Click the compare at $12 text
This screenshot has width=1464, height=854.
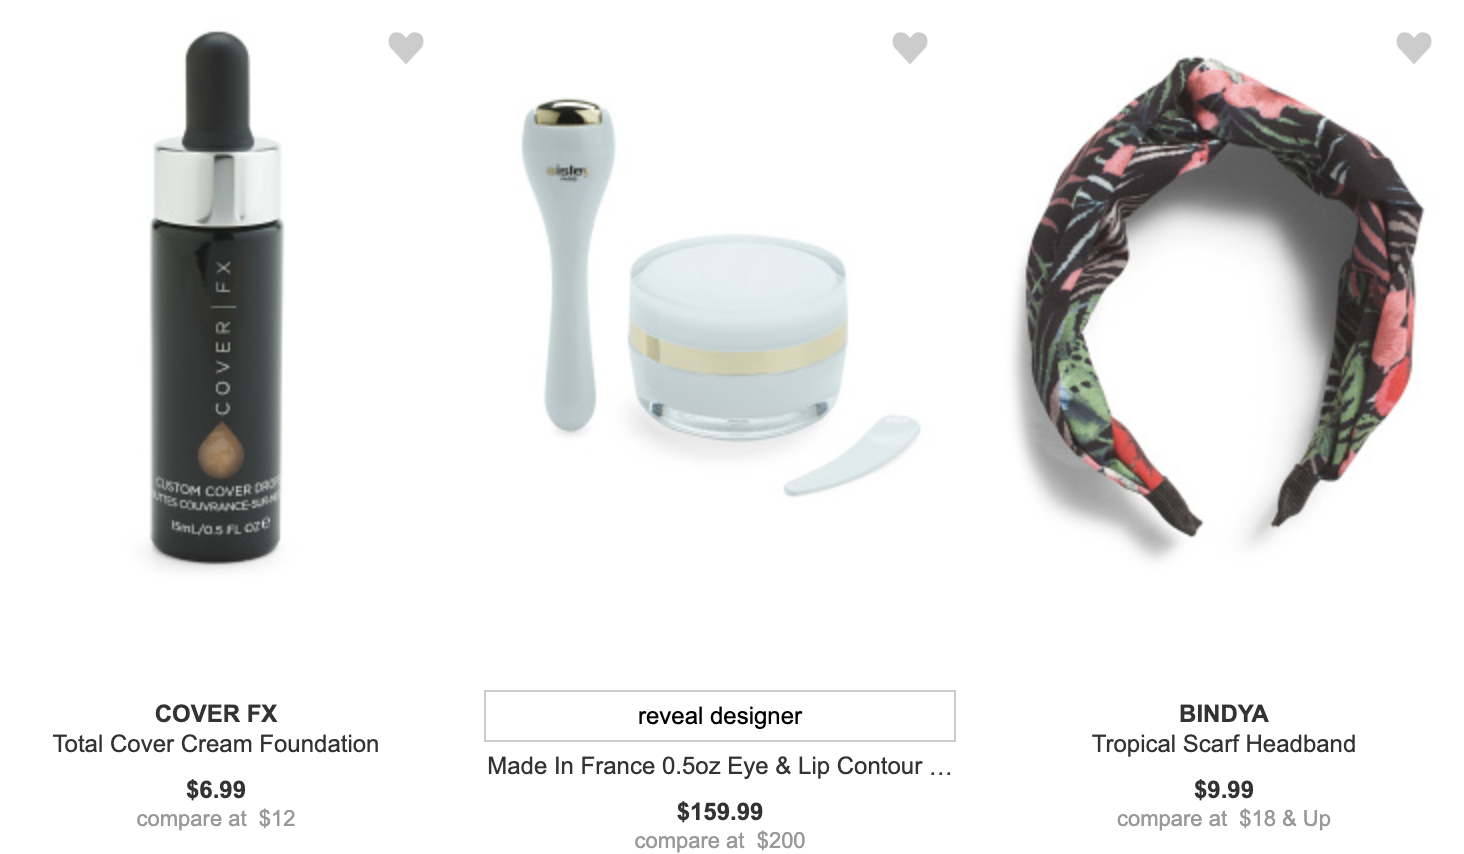216,819
